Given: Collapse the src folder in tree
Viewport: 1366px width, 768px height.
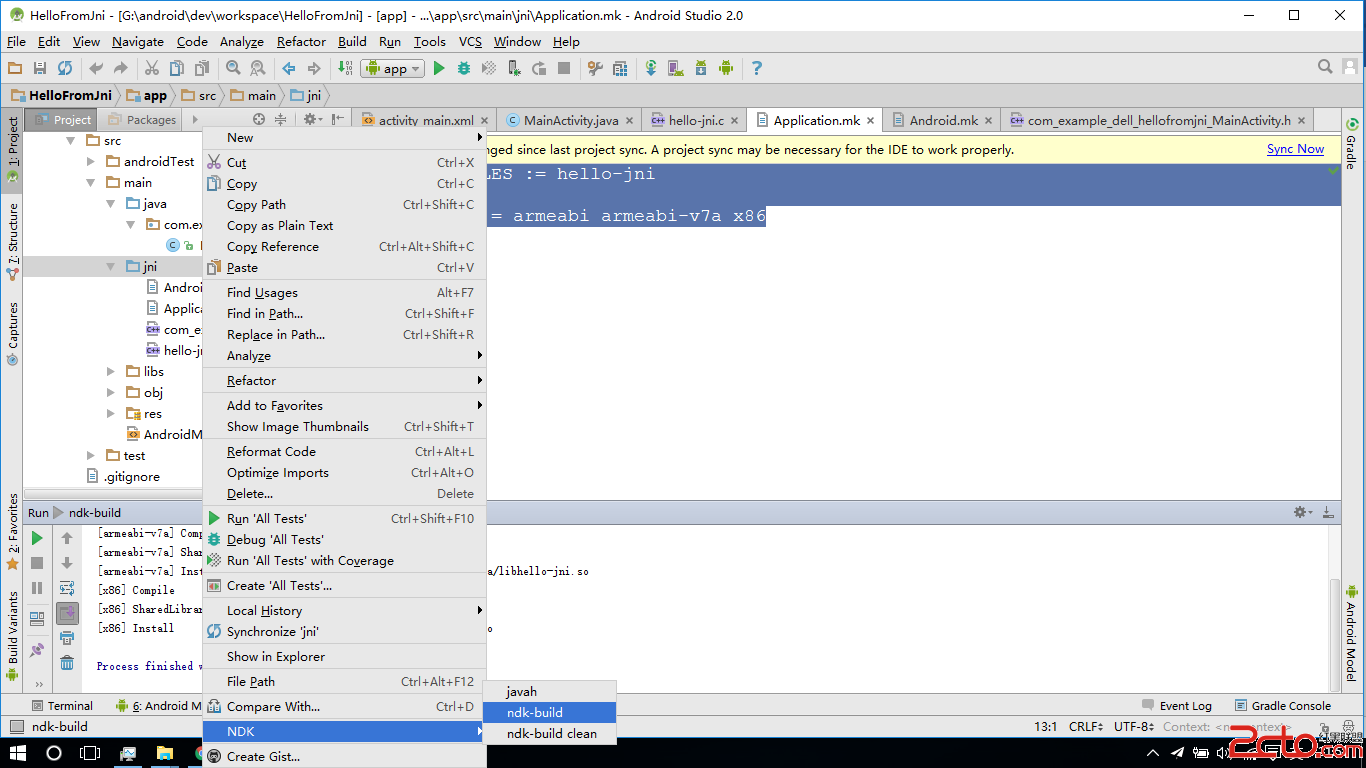Looking at the screenshot, I should click(x=71, y=141).
